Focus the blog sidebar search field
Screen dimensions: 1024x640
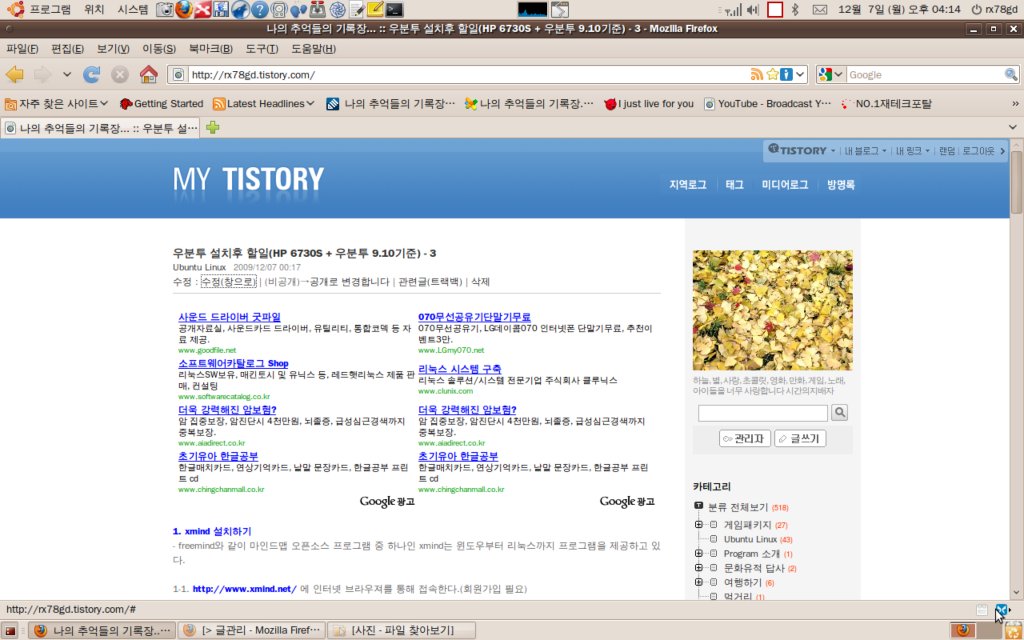pyautogui.click(x=763, y=413)
